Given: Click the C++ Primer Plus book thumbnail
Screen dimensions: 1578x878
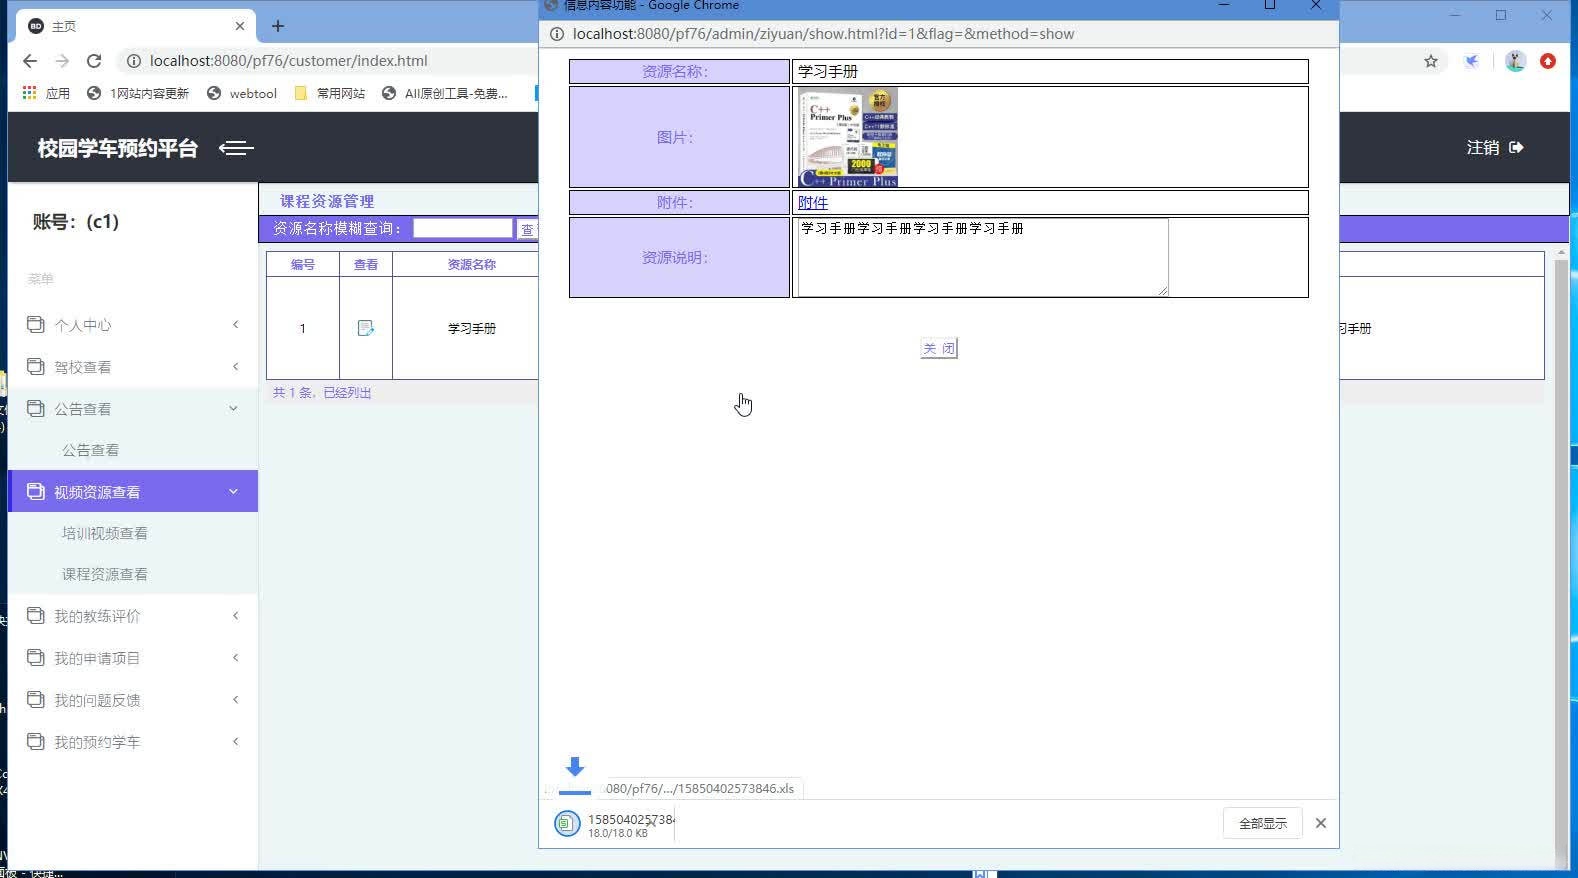Looking at the screenshot, I should pos(848,137).
